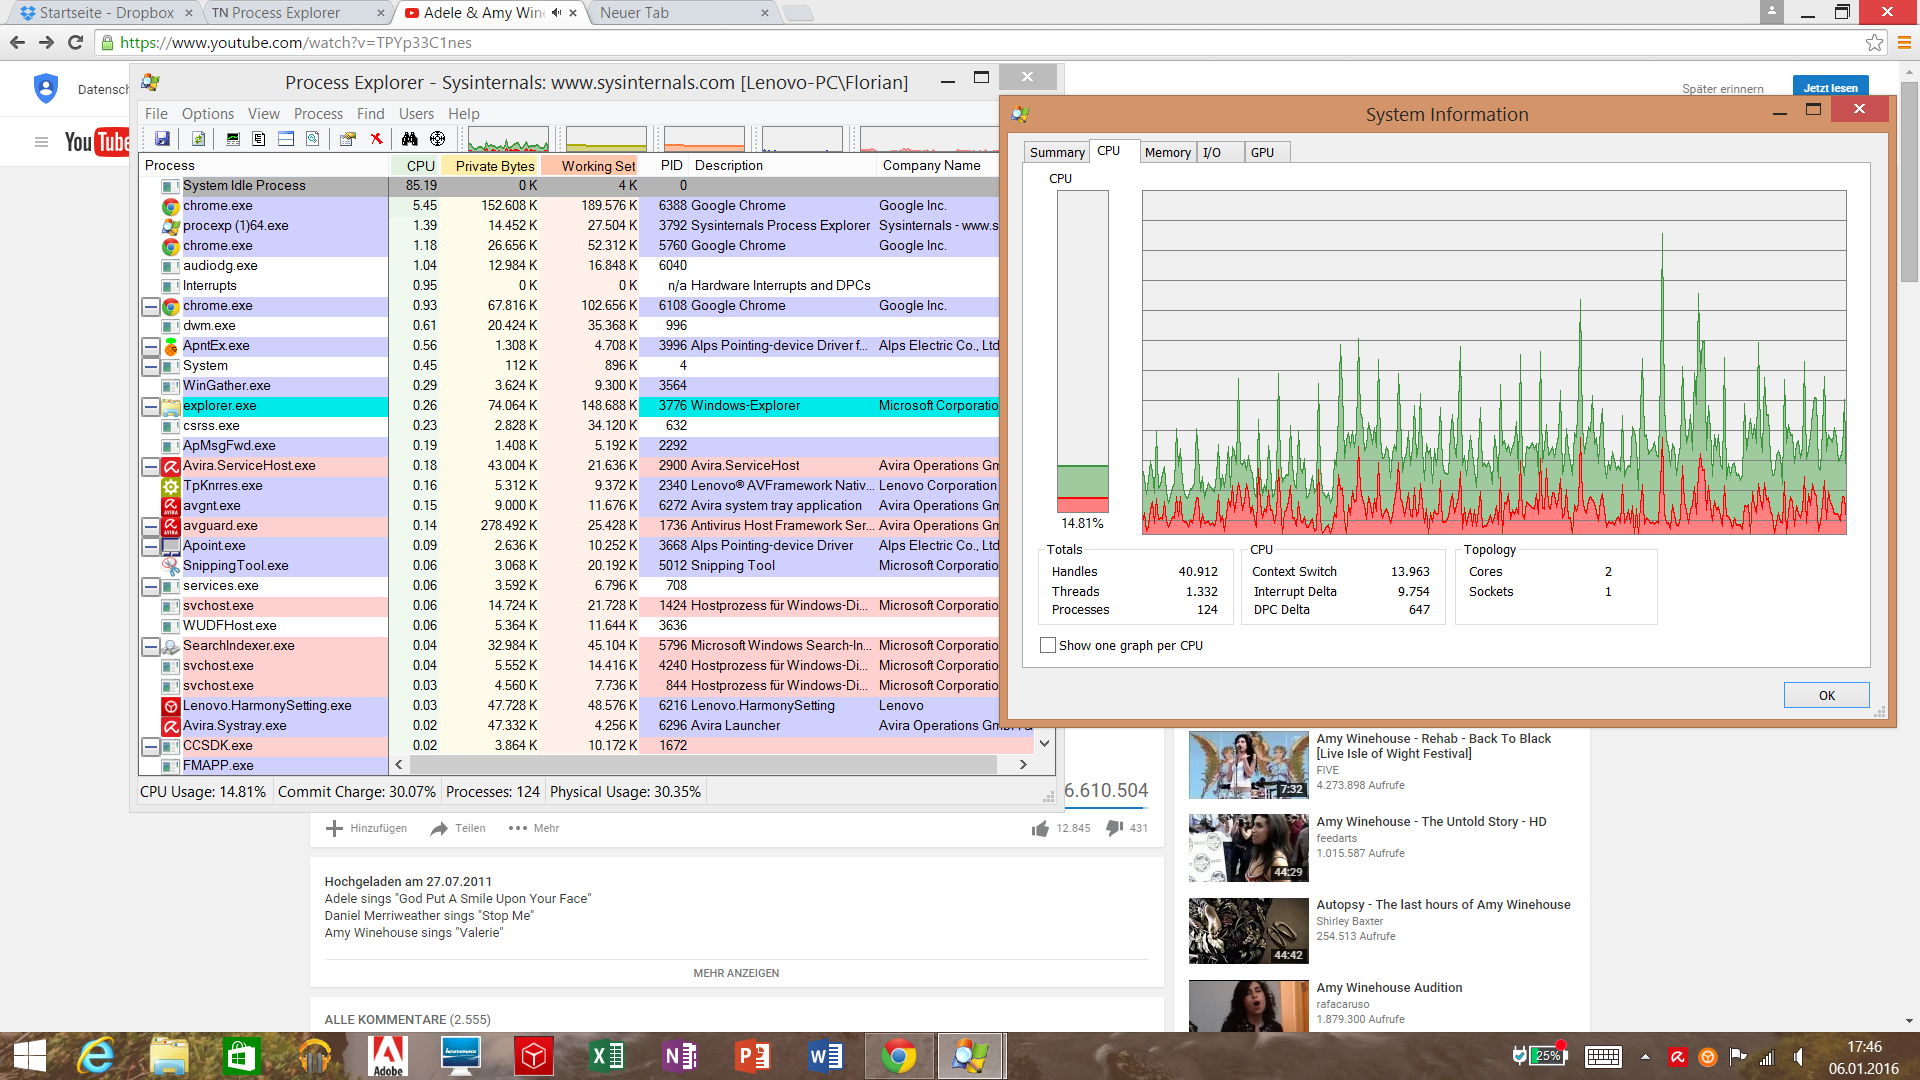This screenshot has width=1920, height=1080.
Task: Click the thumbs-down dislike icon on the video
Action: [1114, 828]
